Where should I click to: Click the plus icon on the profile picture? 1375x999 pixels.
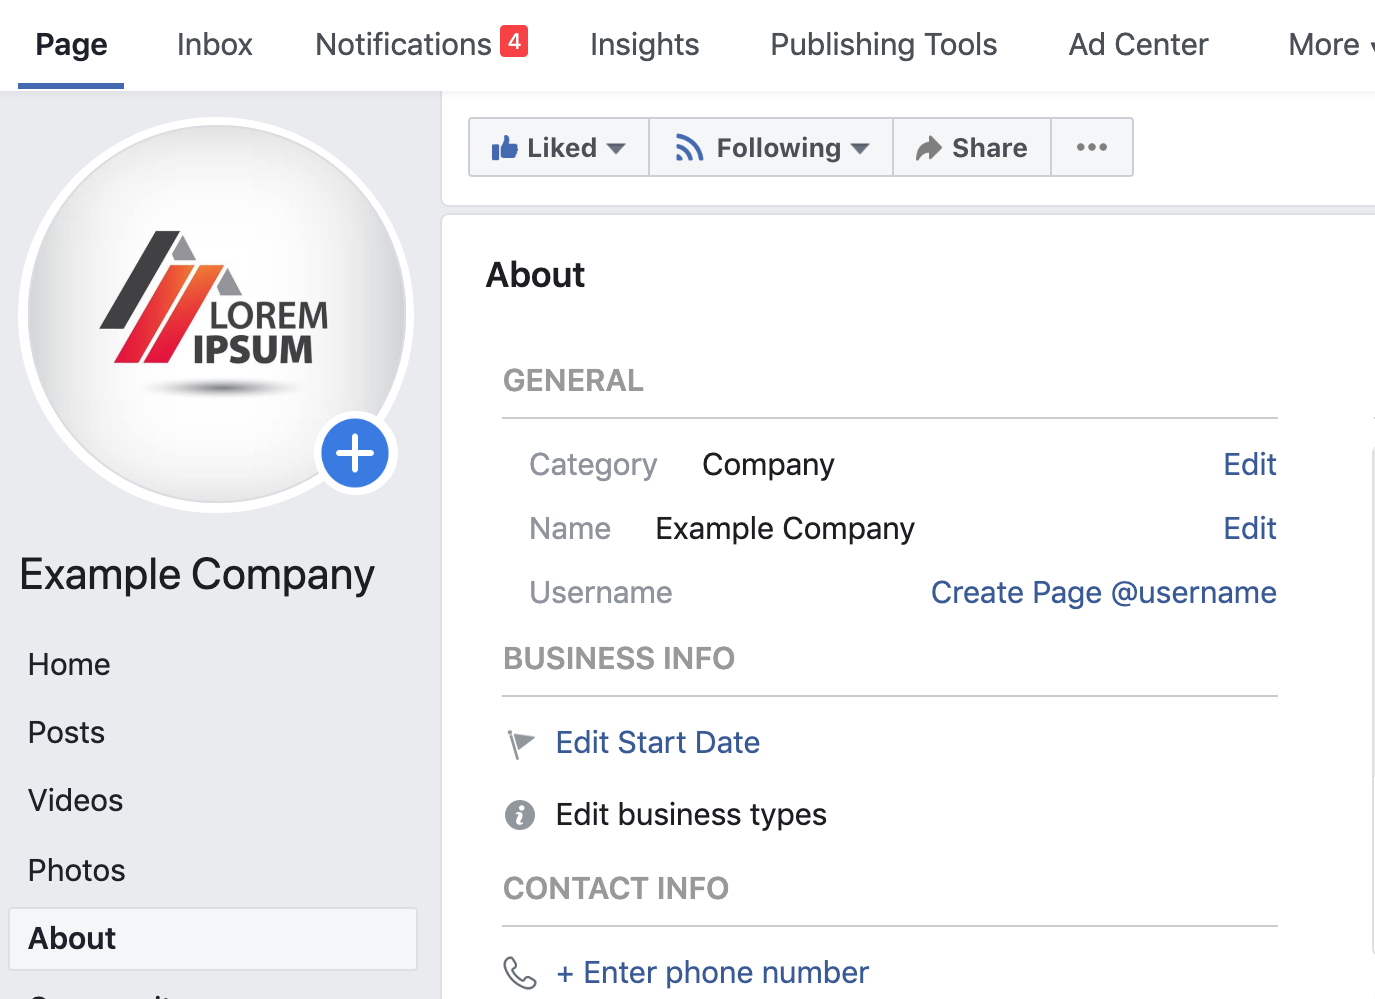(354, 453)
